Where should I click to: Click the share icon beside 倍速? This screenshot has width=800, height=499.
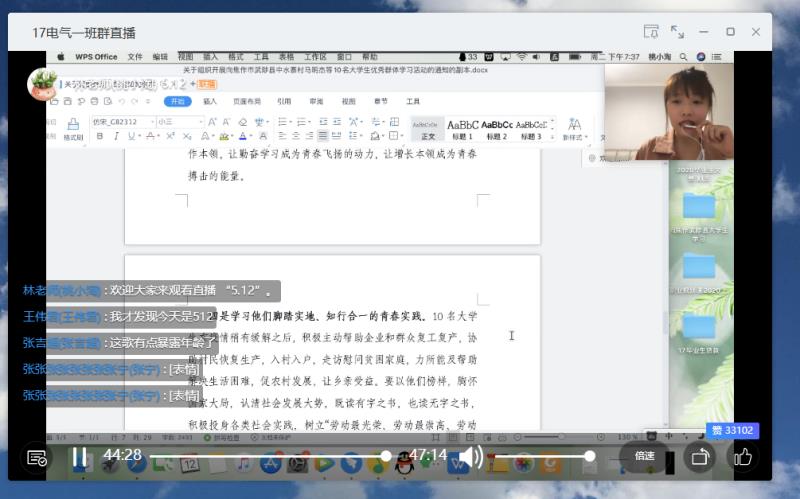point(700,457)
